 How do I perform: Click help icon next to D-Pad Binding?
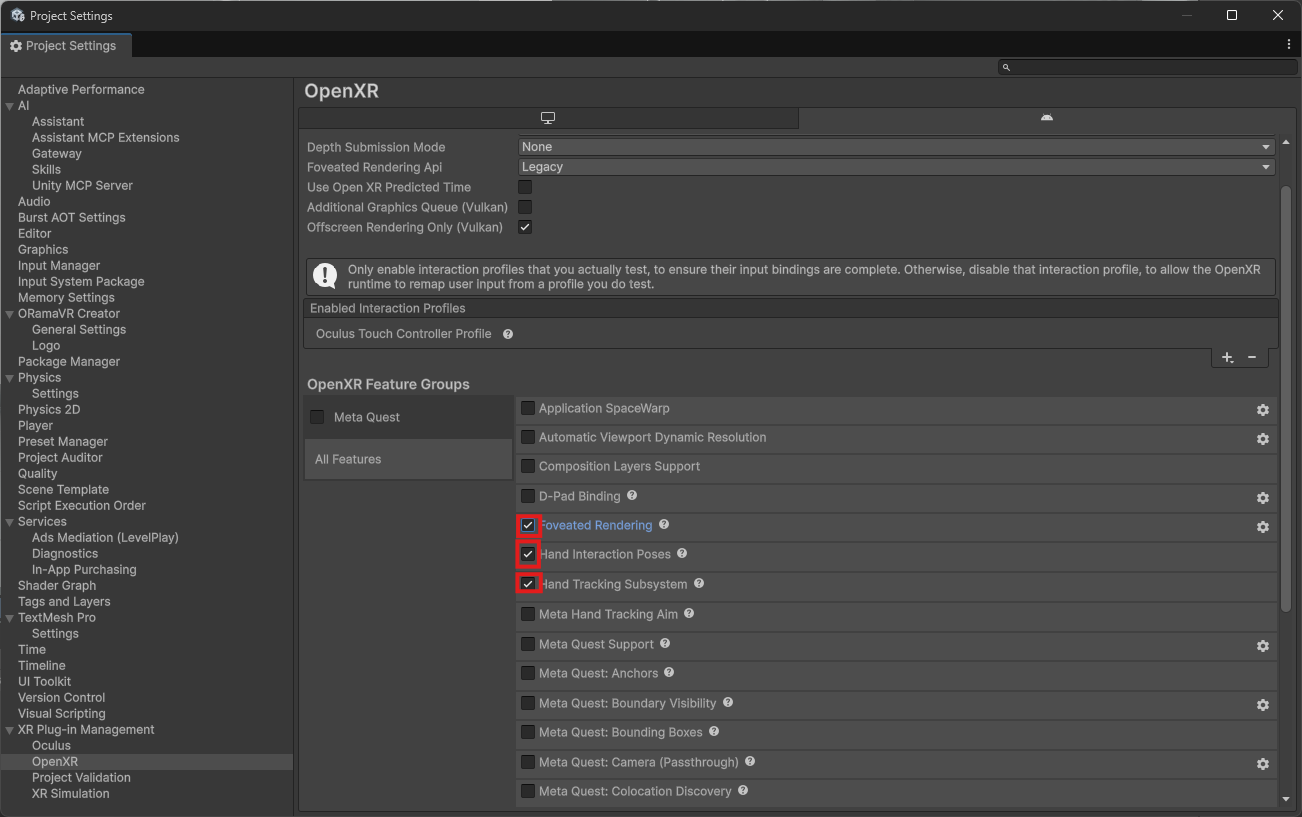[632, 495]
